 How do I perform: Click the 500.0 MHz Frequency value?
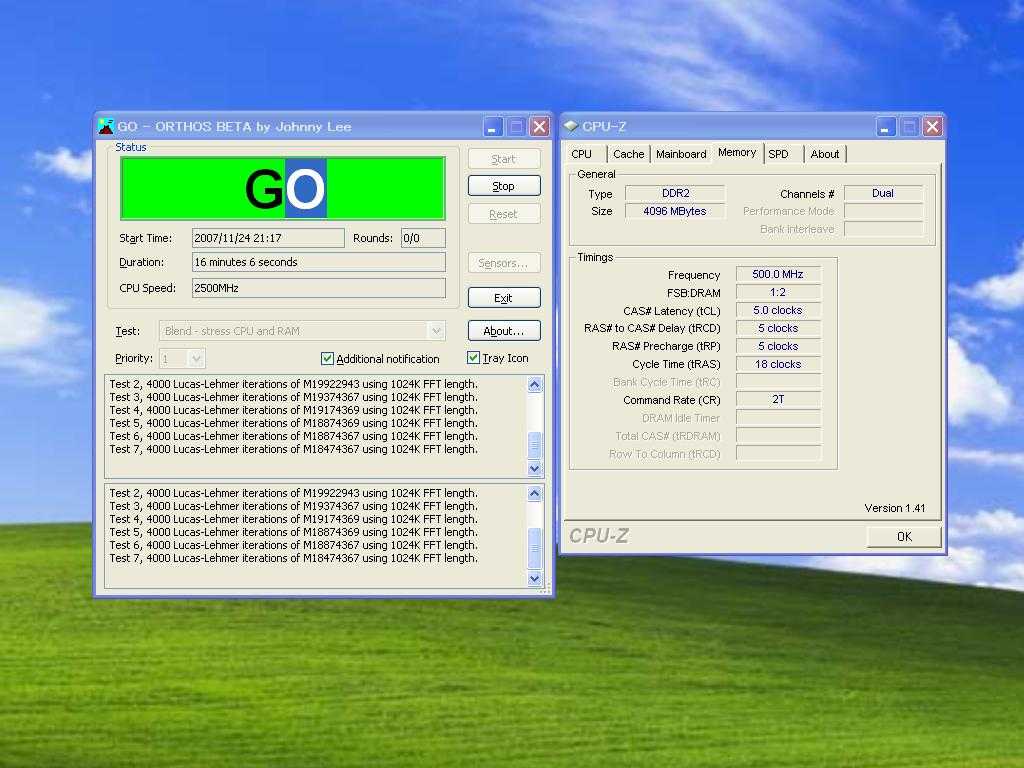click(778, 274)
